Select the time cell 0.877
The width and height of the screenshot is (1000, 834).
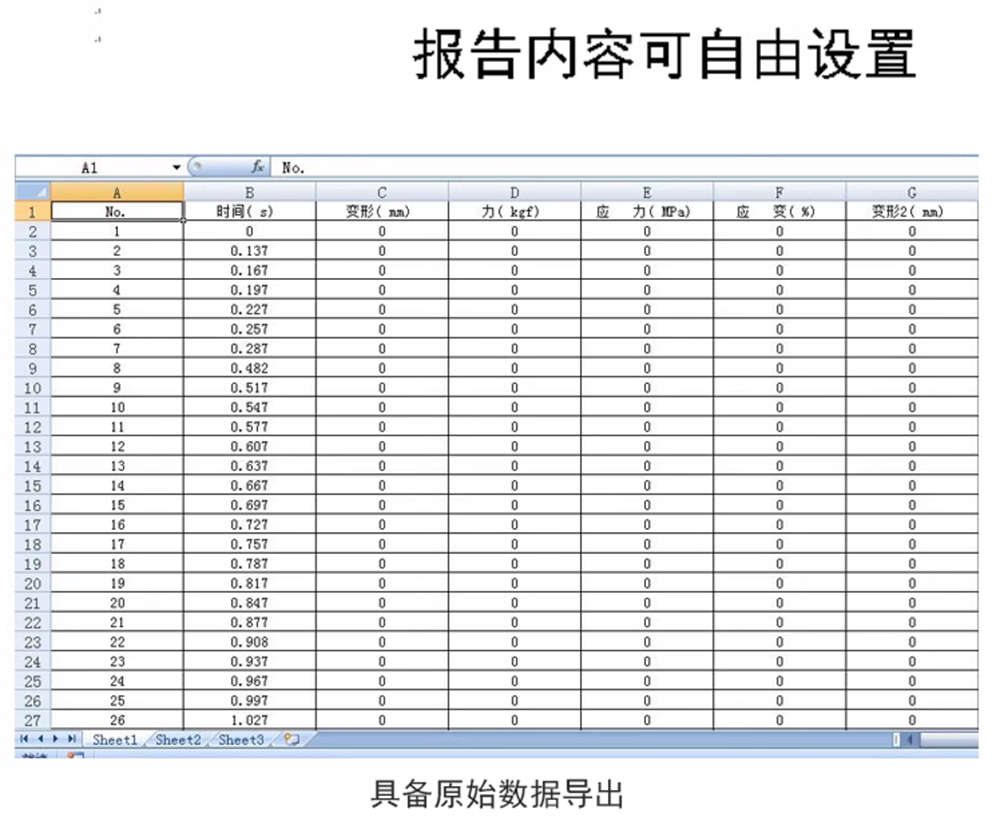pyautogui.click(x=249, y=622)
